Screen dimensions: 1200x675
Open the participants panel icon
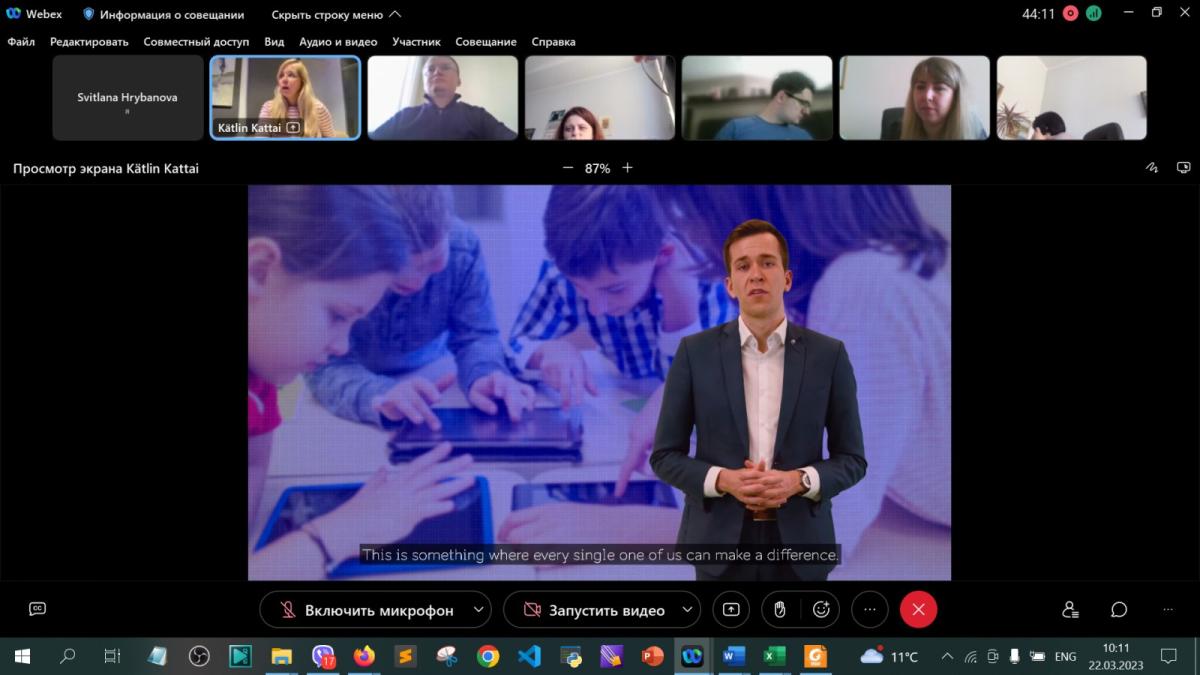tap(1070, 610)
